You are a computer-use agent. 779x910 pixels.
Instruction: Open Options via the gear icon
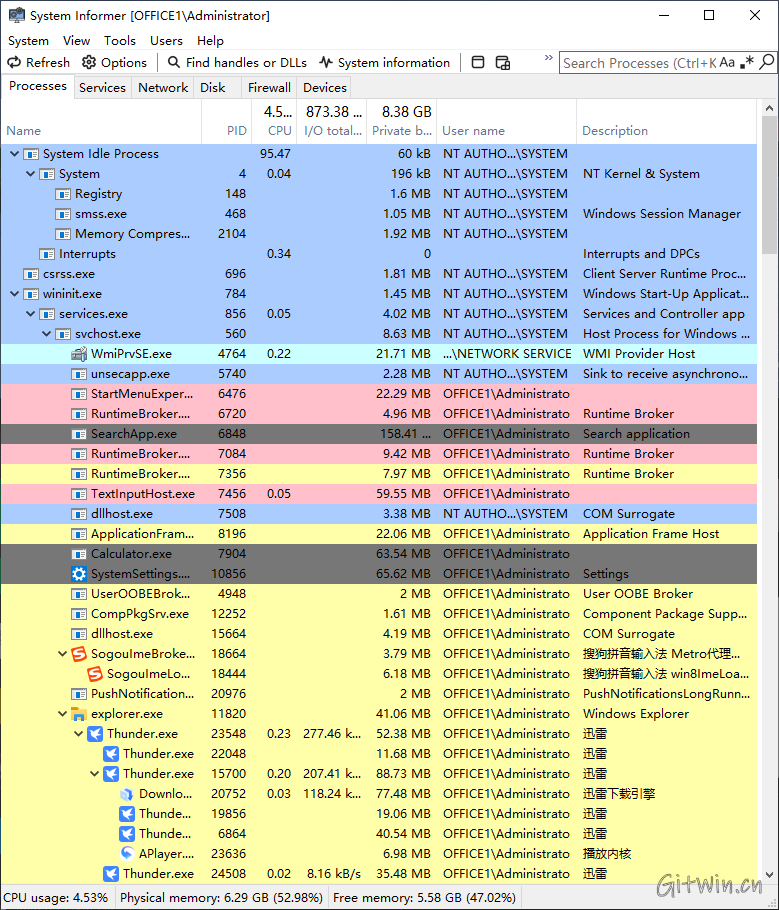tap(88, 62)
